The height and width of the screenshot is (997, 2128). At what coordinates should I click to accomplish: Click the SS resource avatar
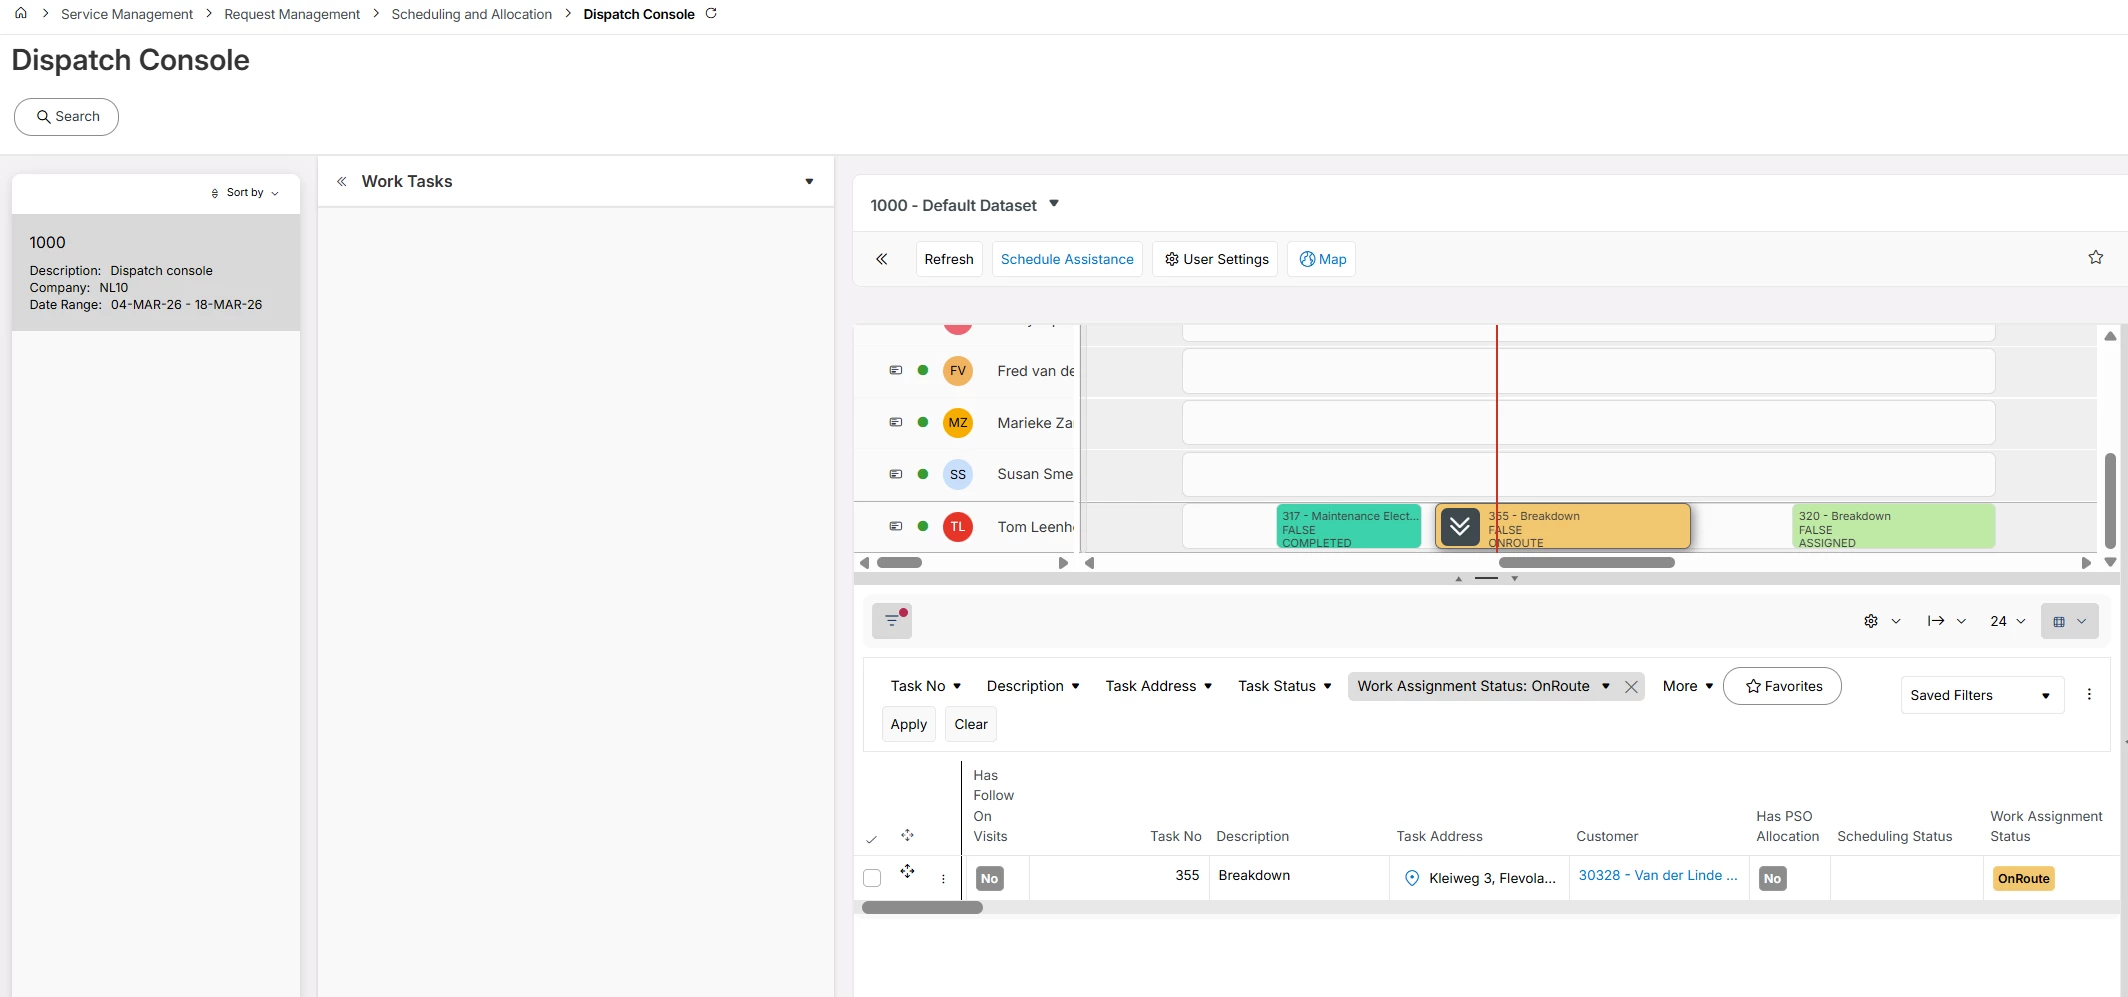point(958,475)
